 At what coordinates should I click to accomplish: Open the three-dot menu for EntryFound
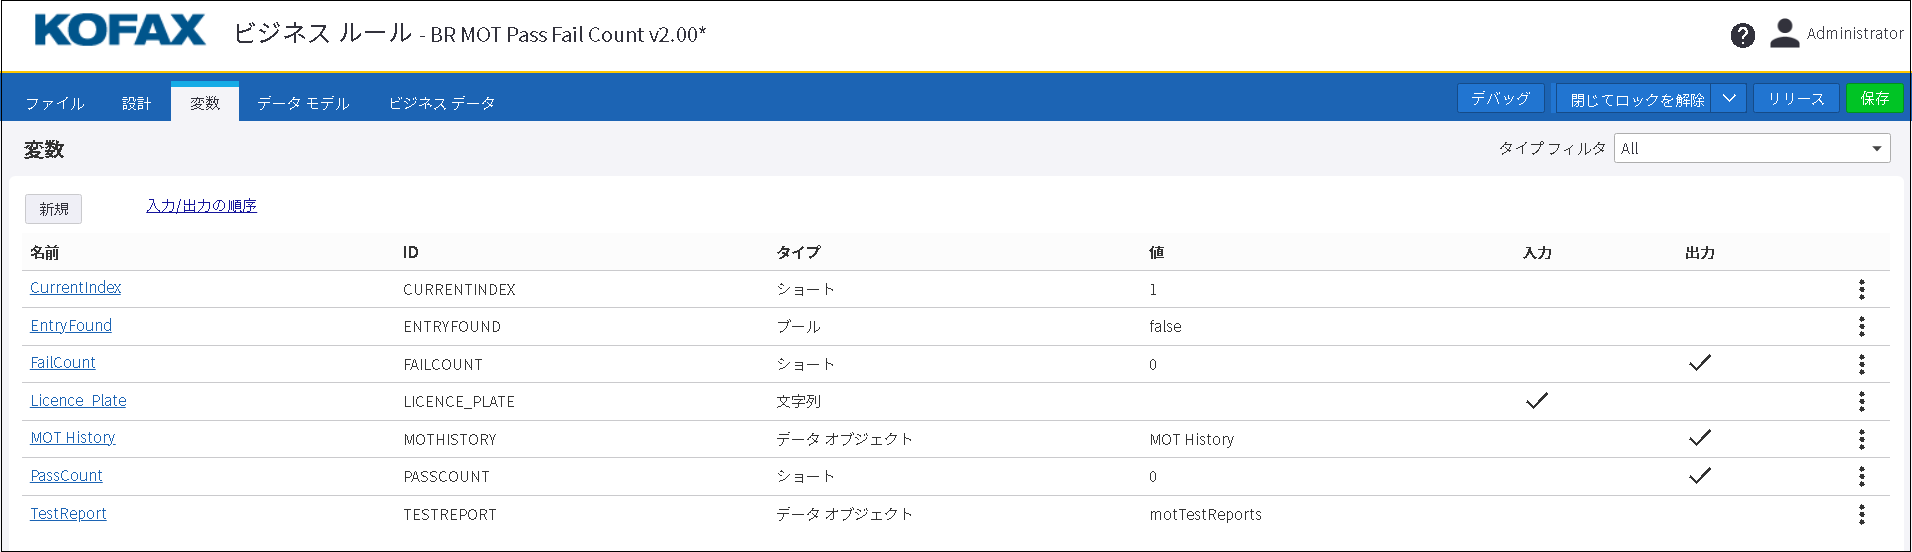1861,326
